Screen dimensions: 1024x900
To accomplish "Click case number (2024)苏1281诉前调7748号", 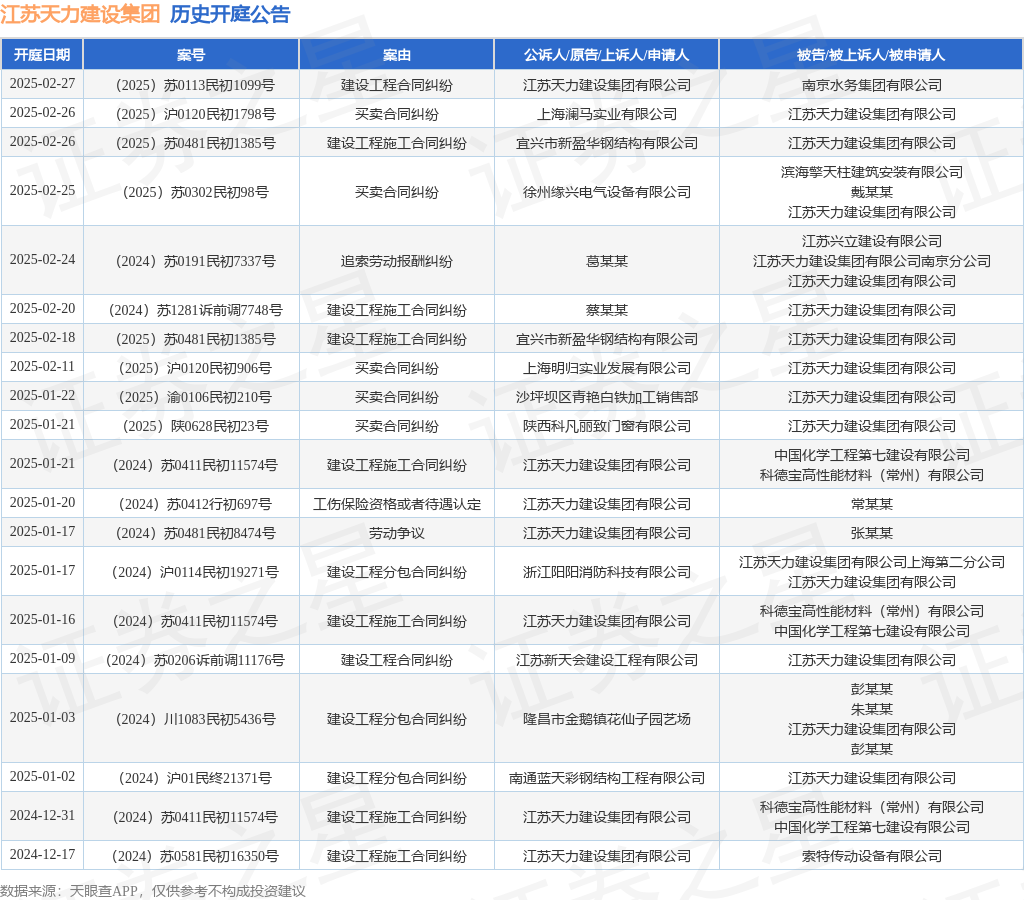I will (195, 310).
